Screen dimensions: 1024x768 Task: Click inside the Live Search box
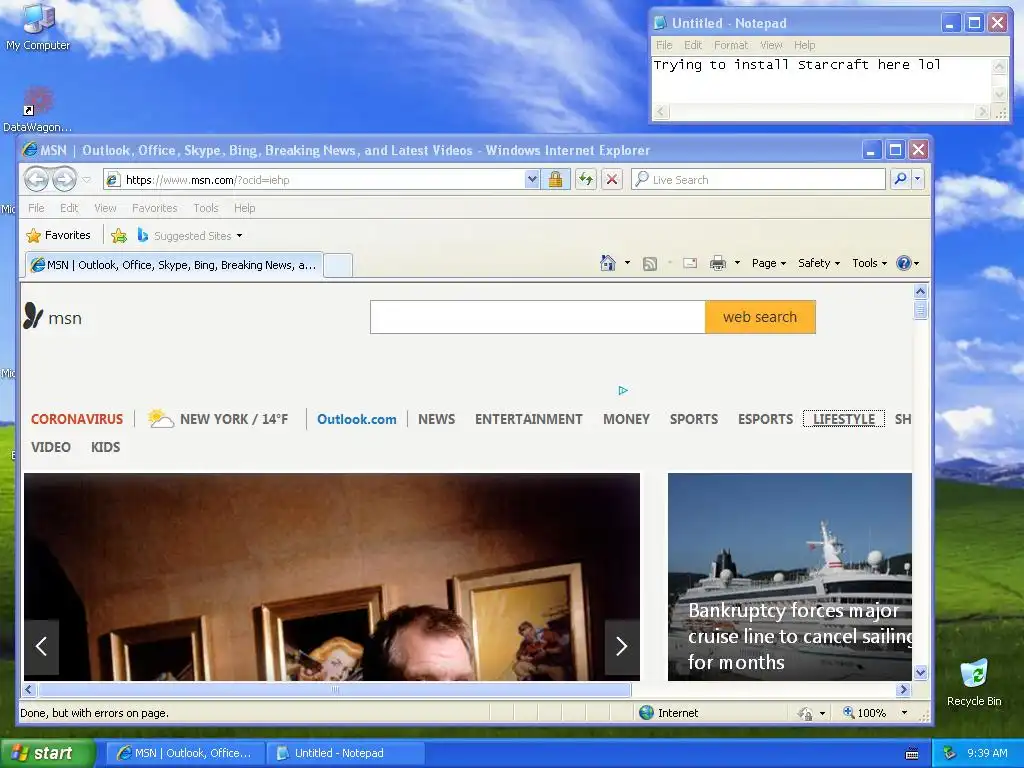pos(759,179)
